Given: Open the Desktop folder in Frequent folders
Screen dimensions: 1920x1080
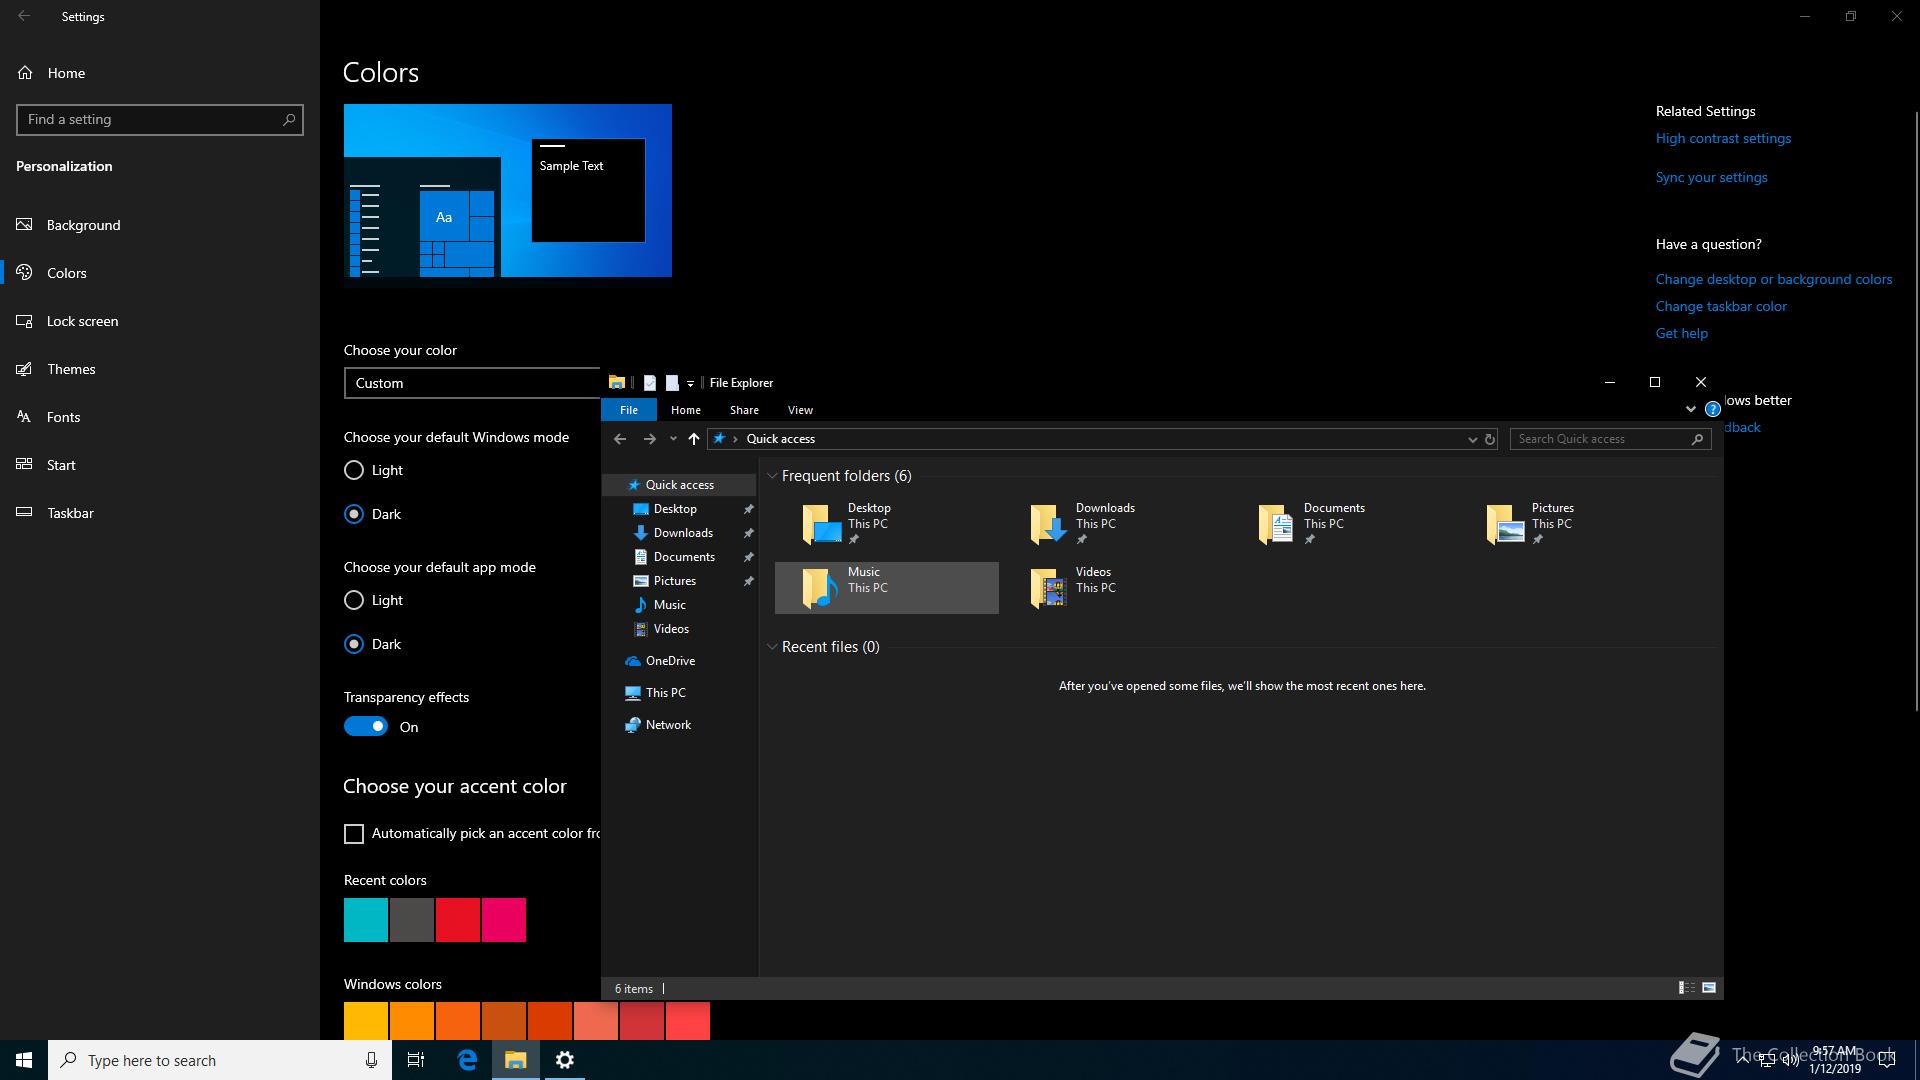Looking at the screenshot, I should click(886, 524).
